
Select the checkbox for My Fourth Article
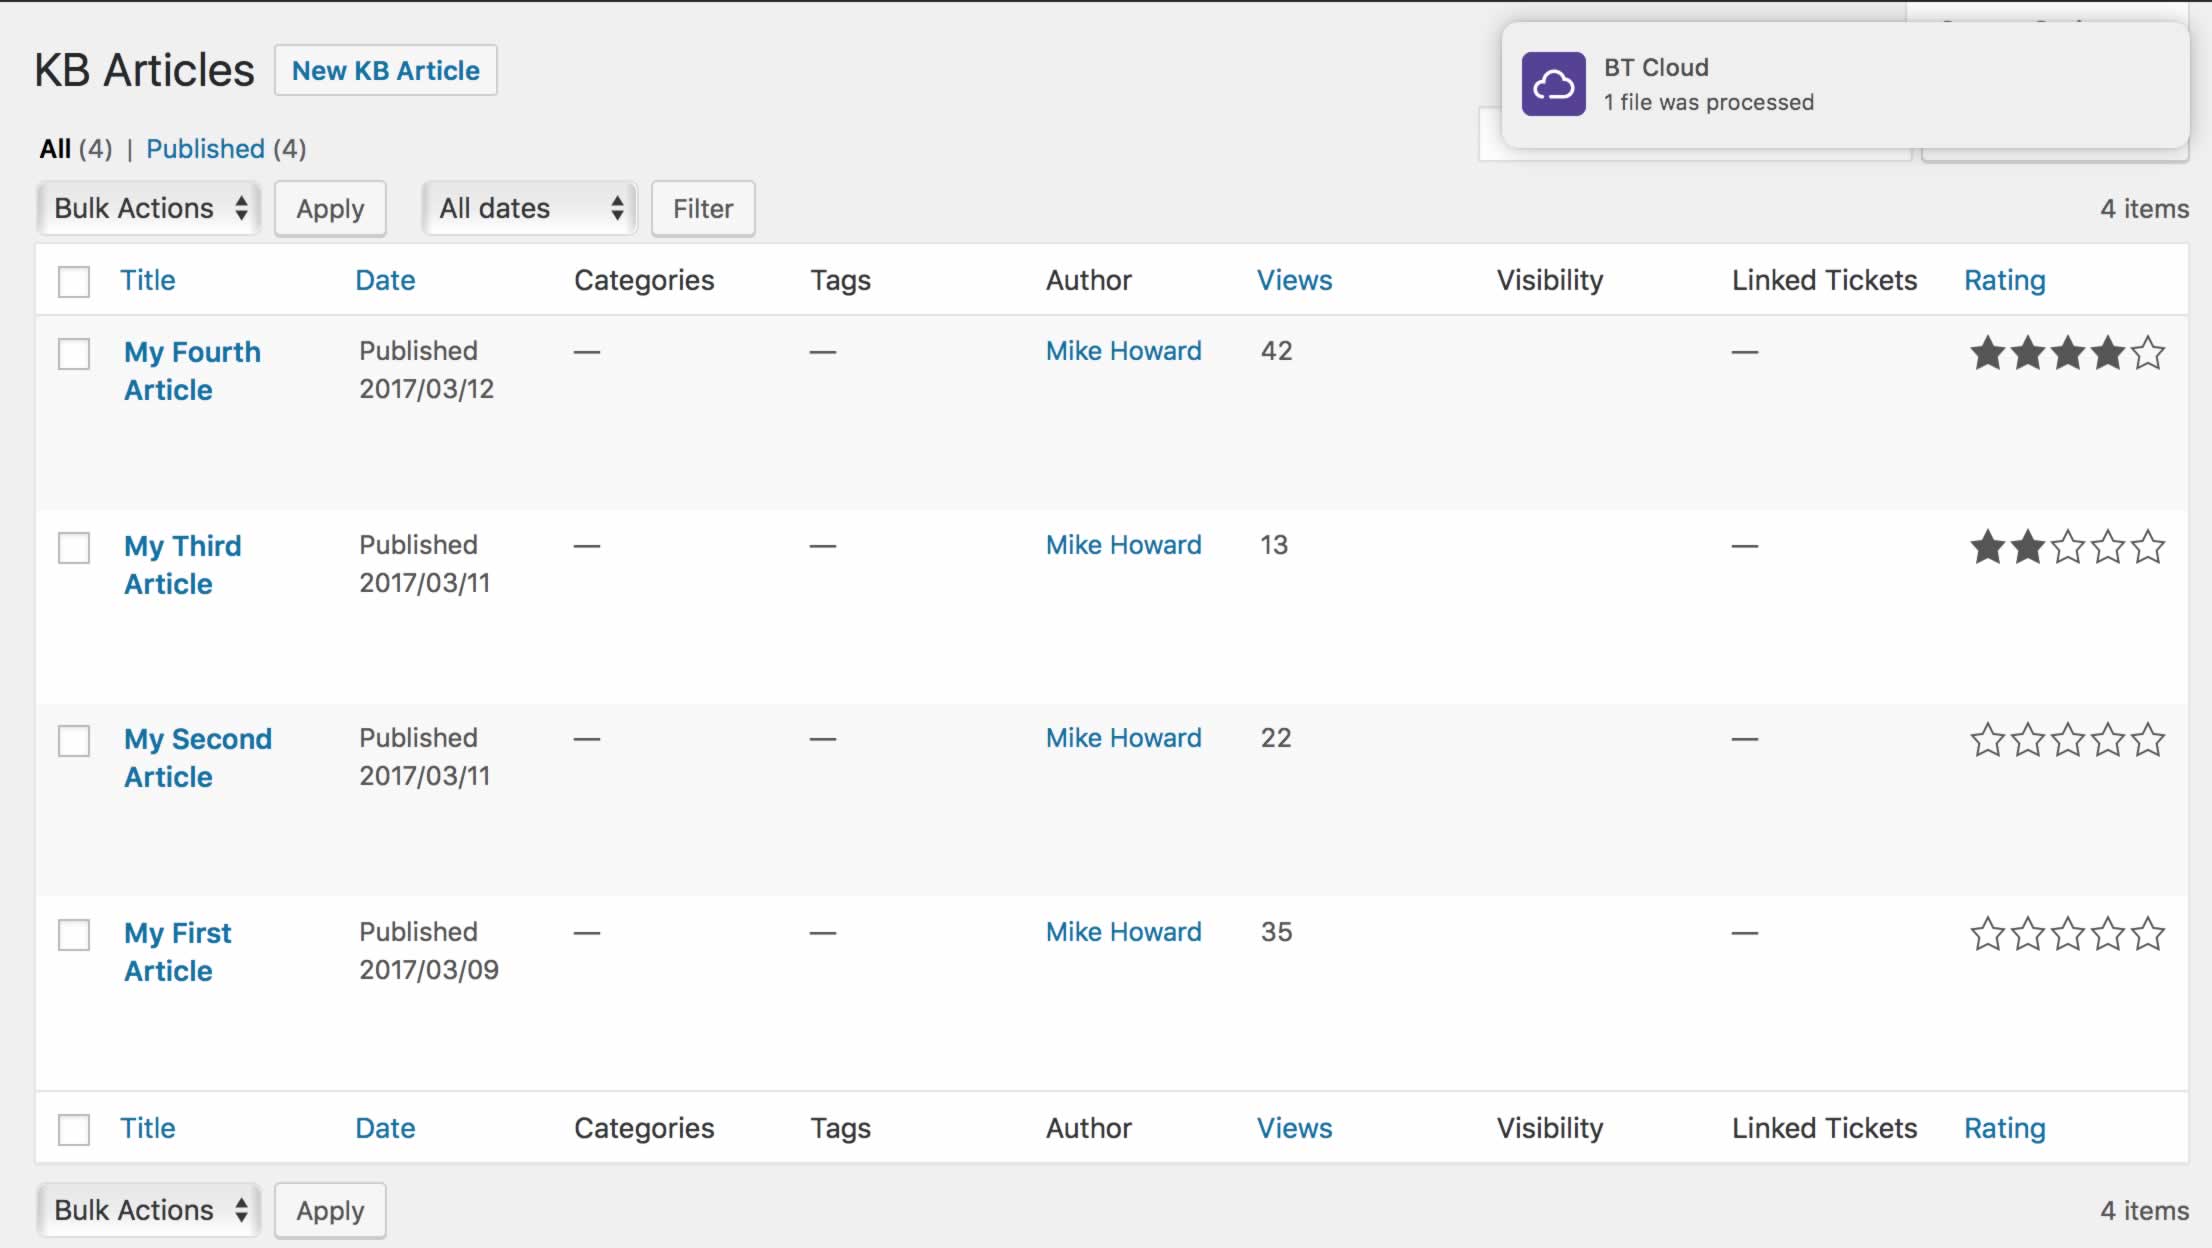(x=74, y=354)
